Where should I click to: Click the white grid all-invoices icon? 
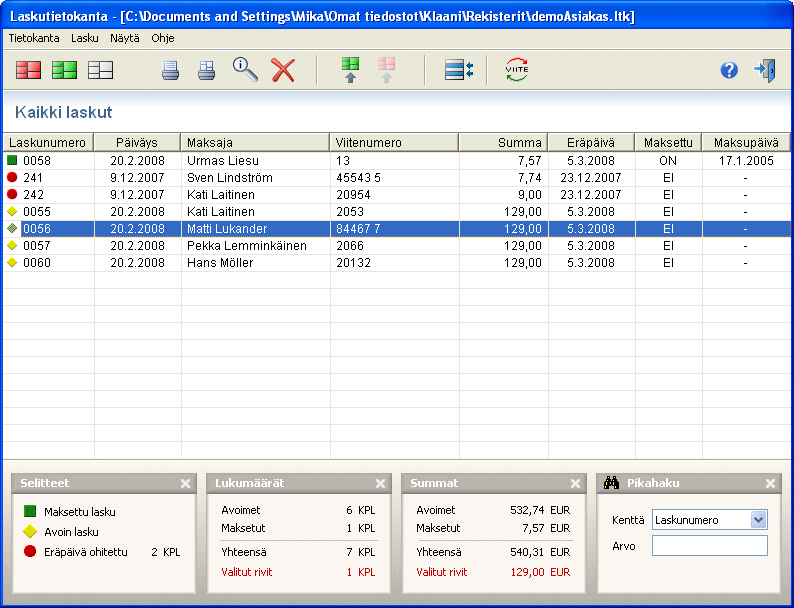(100, 70)
